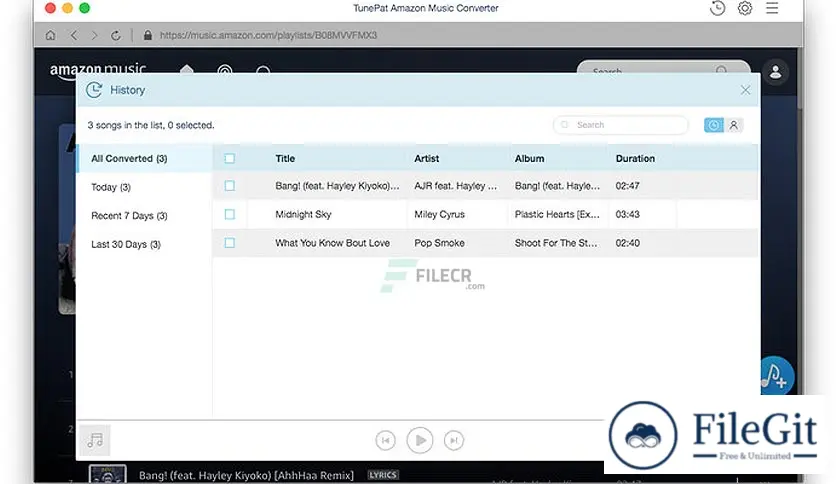This screenshot has width=836, height=484.
Task: Click the 02:40 duration cell
Action: click(628, 243)
